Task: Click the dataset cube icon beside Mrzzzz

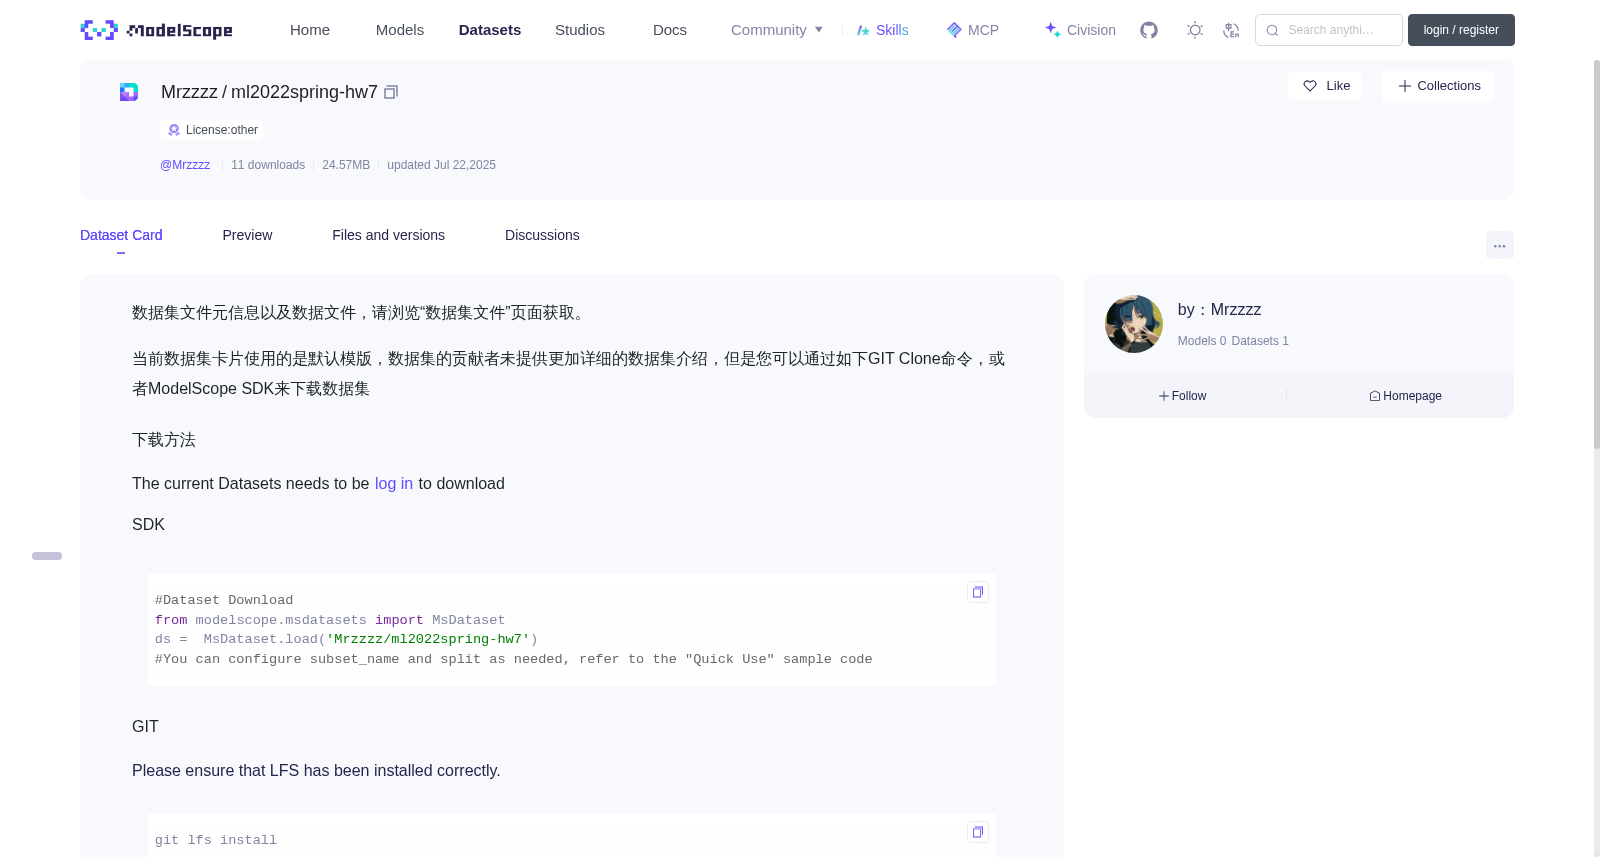Action: pos(129,92)
